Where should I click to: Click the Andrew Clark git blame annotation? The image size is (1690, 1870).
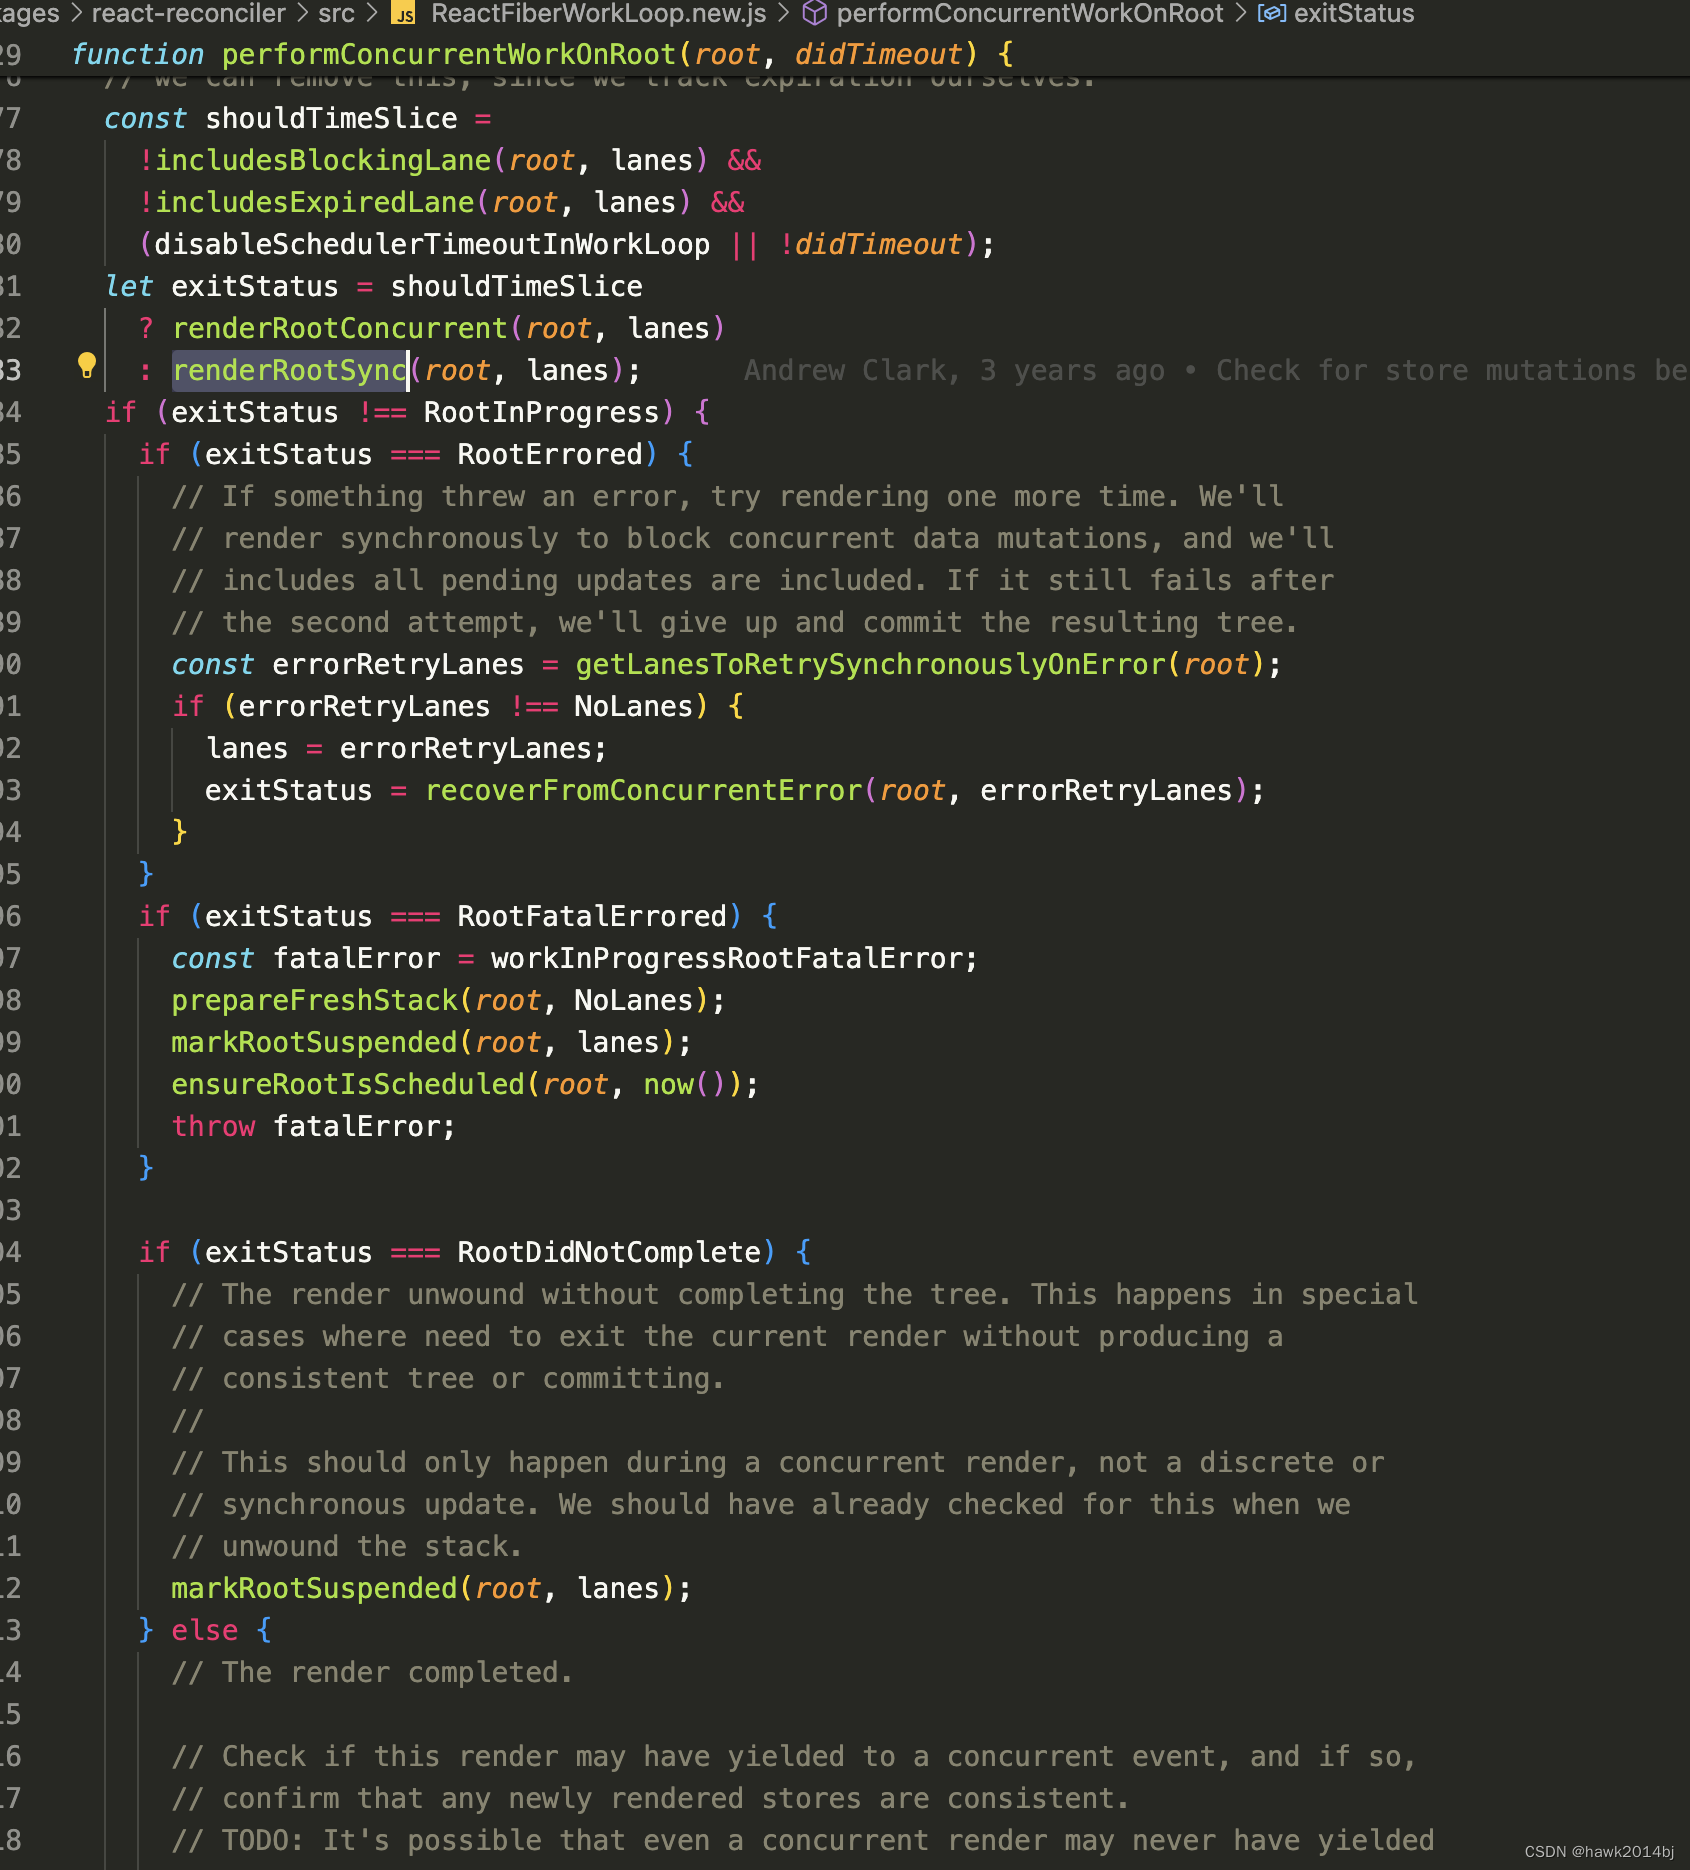[1214, 370]
